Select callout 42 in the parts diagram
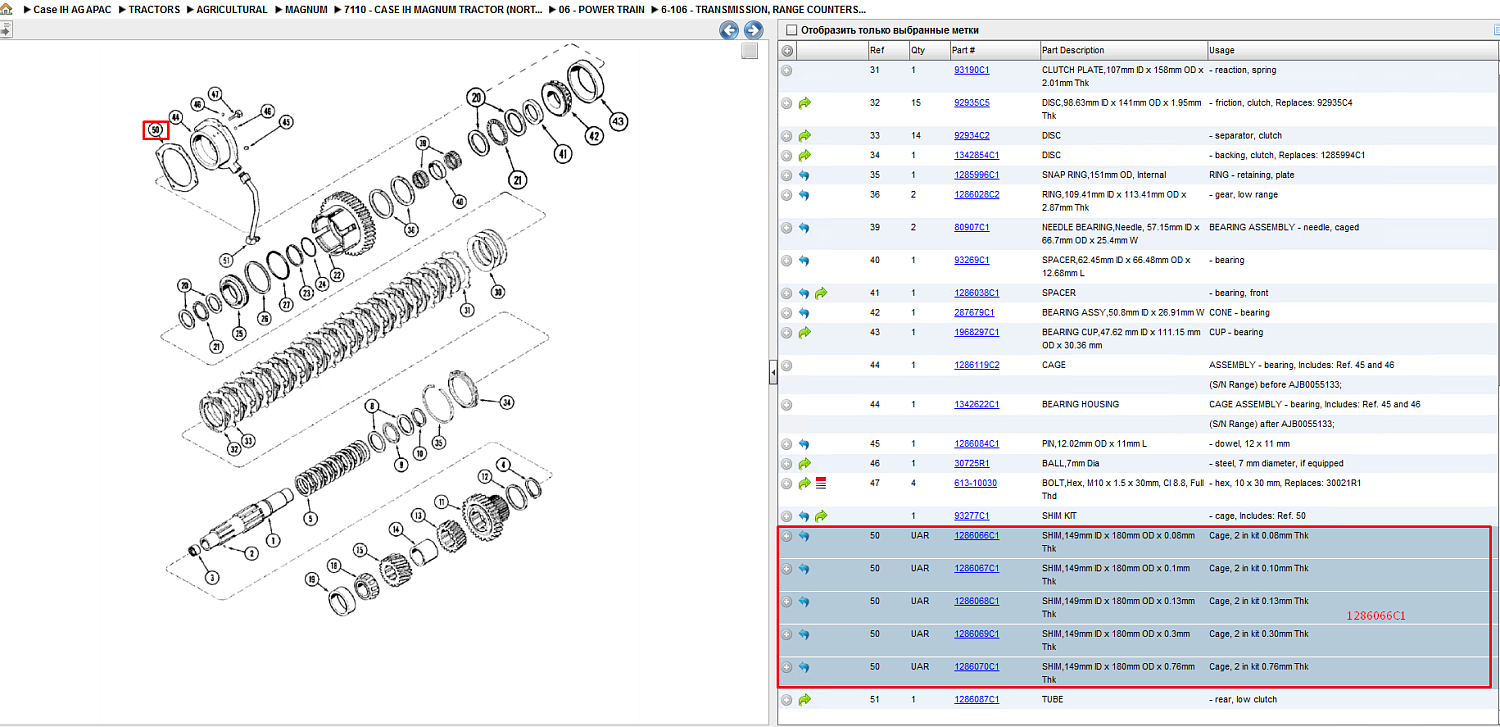The width and height of the screenshot is (1500, 727). (x=595, y=136)
